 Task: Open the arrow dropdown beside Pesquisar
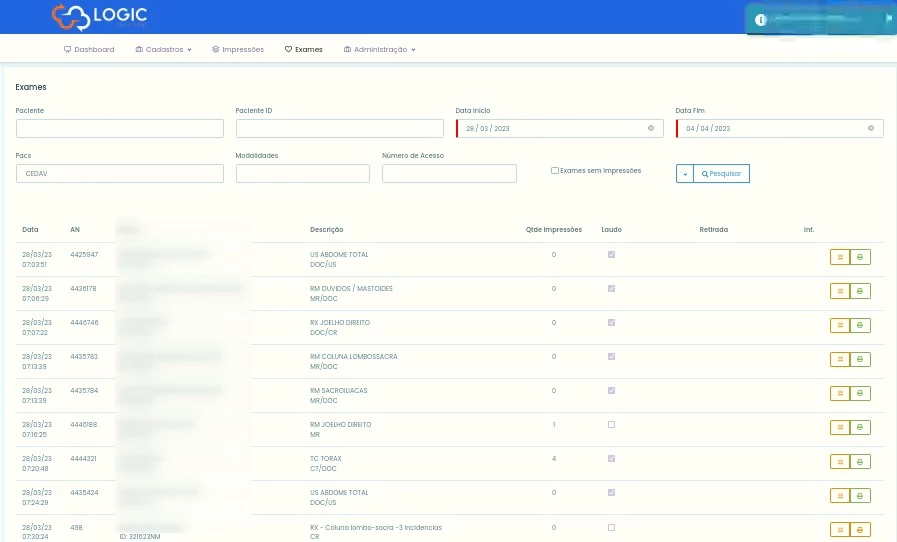pos(685,173)
